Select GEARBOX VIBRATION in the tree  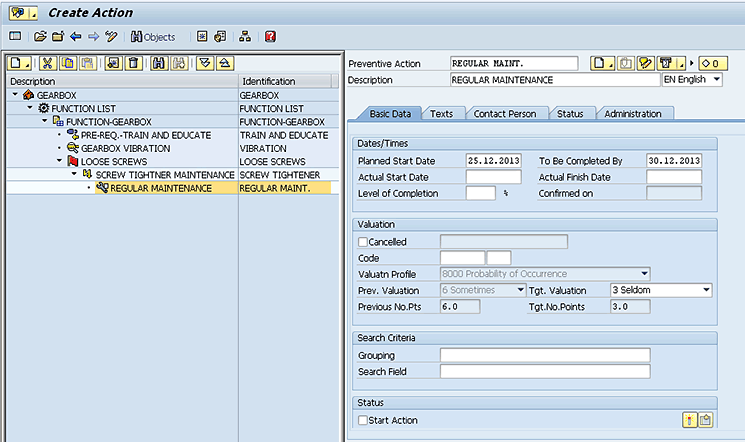tap(125, 147)
